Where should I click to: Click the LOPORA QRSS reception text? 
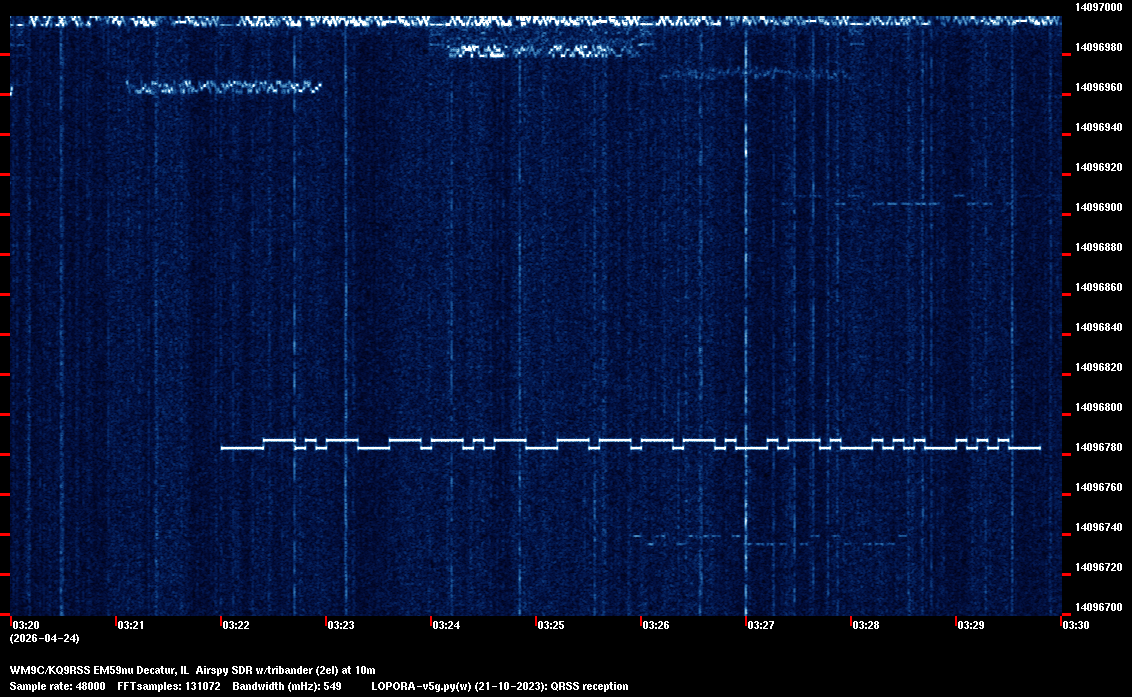[x=499, y=686]
